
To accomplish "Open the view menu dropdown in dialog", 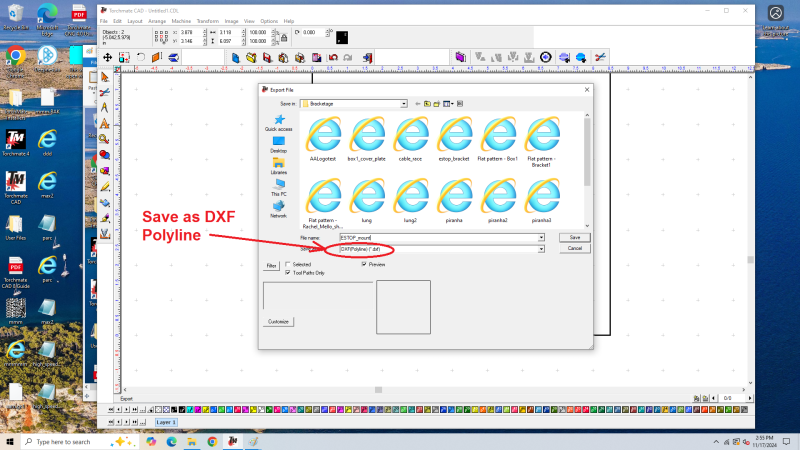I will [448, 104].
